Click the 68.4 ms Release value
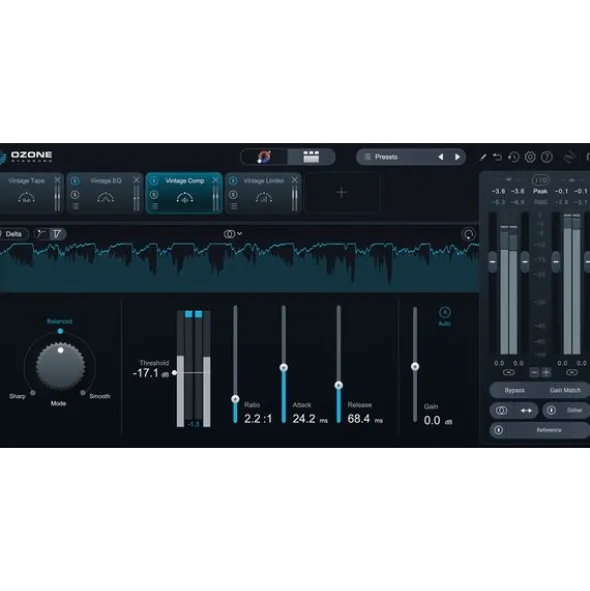The image size is (590, 591). tap(365, 419)
